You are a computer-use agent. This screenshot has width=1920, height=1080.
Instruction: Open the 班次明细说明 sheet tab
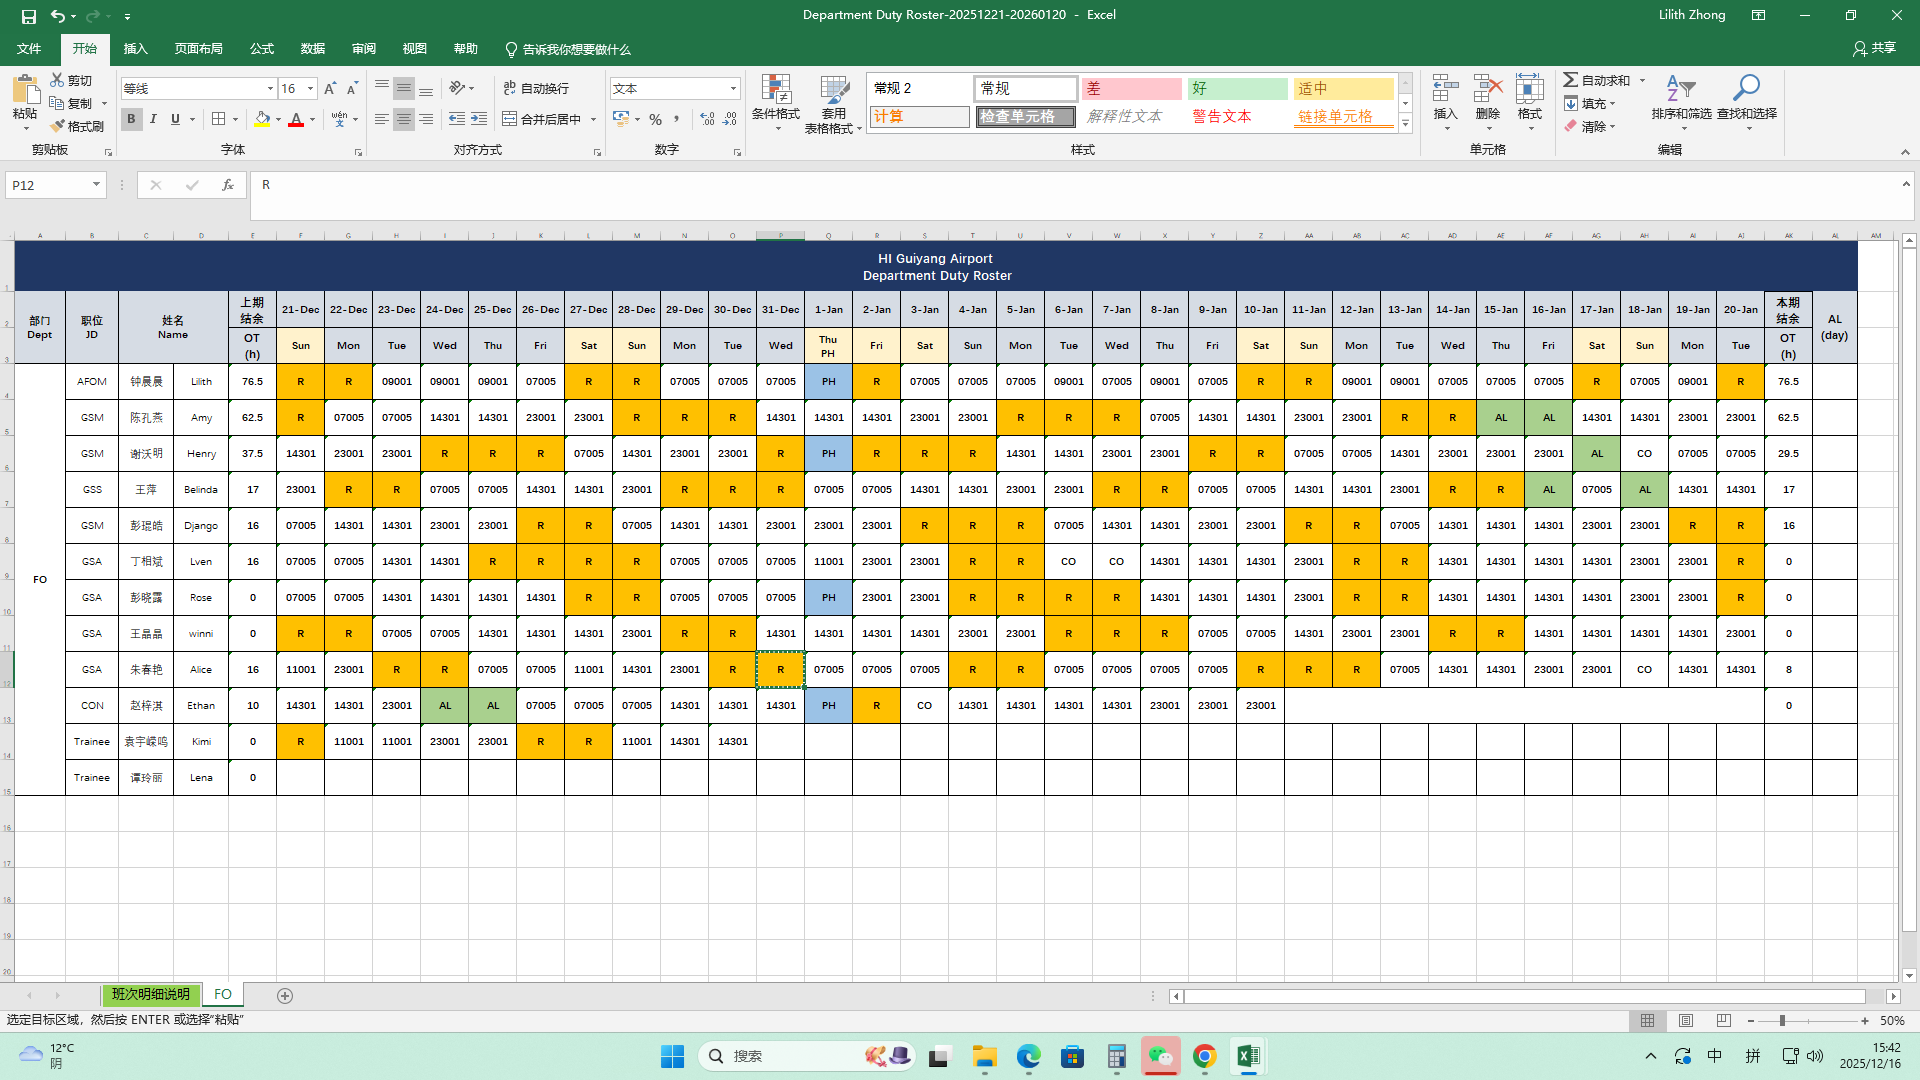[150, 995]
